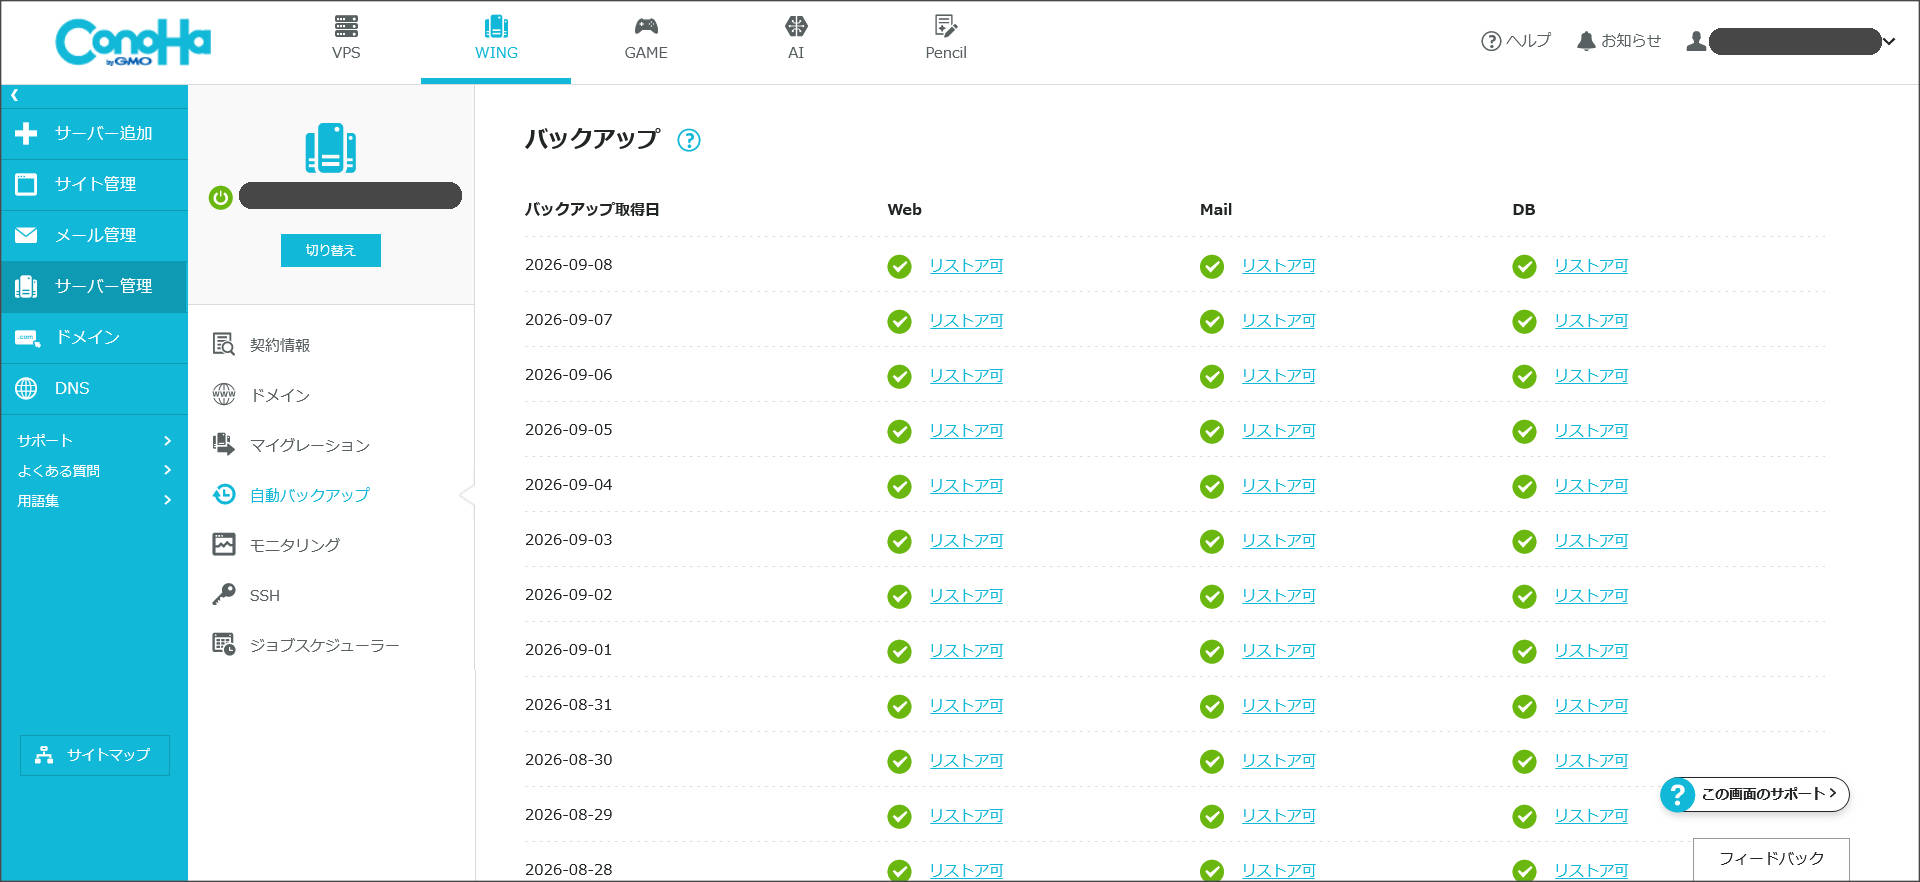The width and height of the screenshot is (1920, 882).
Task: Click Web リストア可 link for 2026-08-31
Action: pyautogui.click(x=966, y=706)
